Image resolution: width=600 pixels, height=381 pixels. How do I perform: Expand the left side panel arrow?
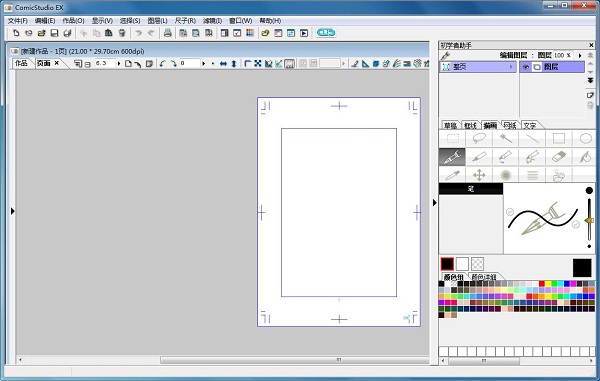coord(13,211)
